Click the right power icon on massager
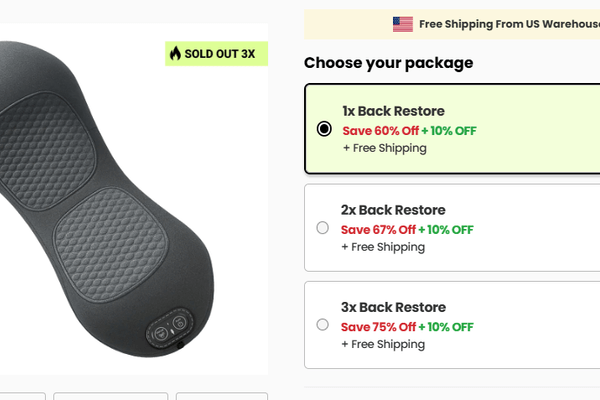The width and height of the screenshot is (600, 400). (x=177, y=324)
